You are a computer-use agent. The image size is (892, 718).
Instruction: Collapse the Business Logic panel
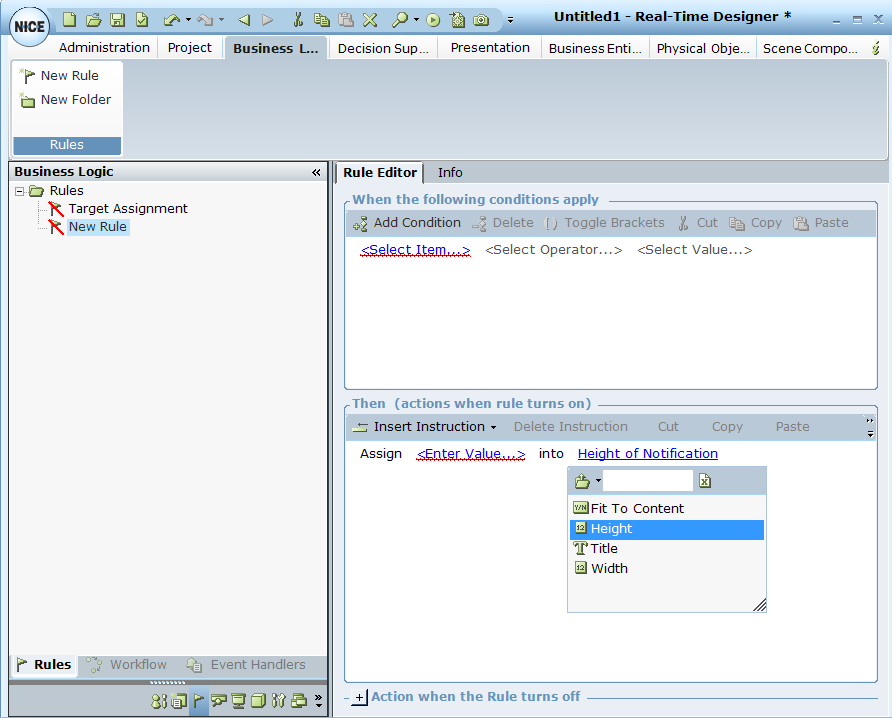pos(317,172)
